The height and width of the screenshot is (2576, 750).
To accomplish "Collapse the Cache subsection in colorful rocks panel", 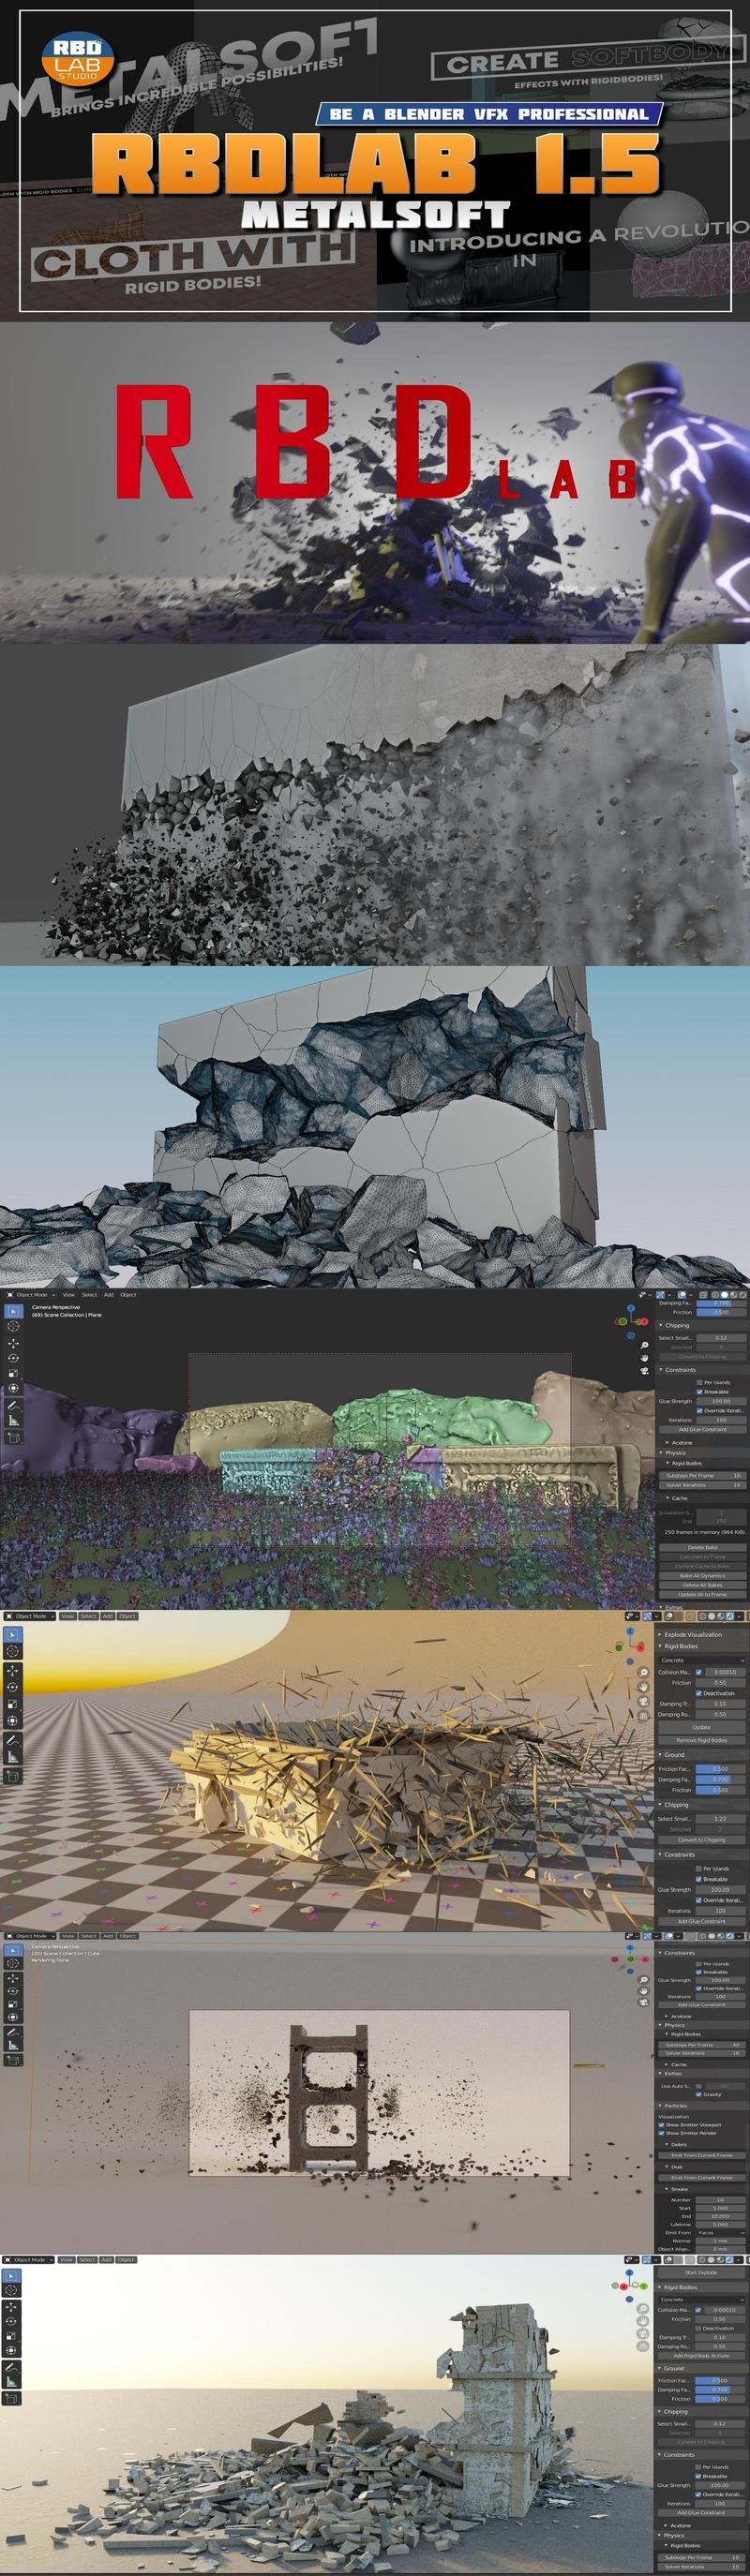I will pyautogui.click(x=678, y=1498).
